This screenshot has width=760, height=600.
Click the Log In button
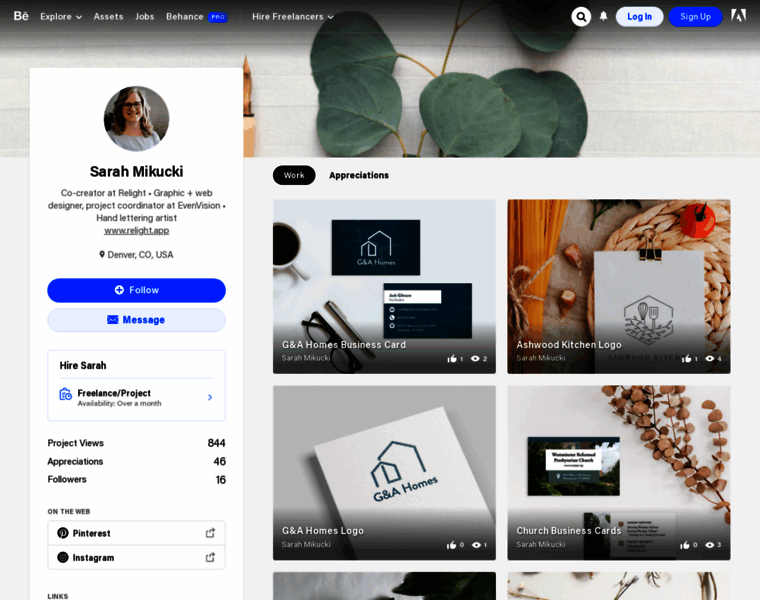[639, 16]
